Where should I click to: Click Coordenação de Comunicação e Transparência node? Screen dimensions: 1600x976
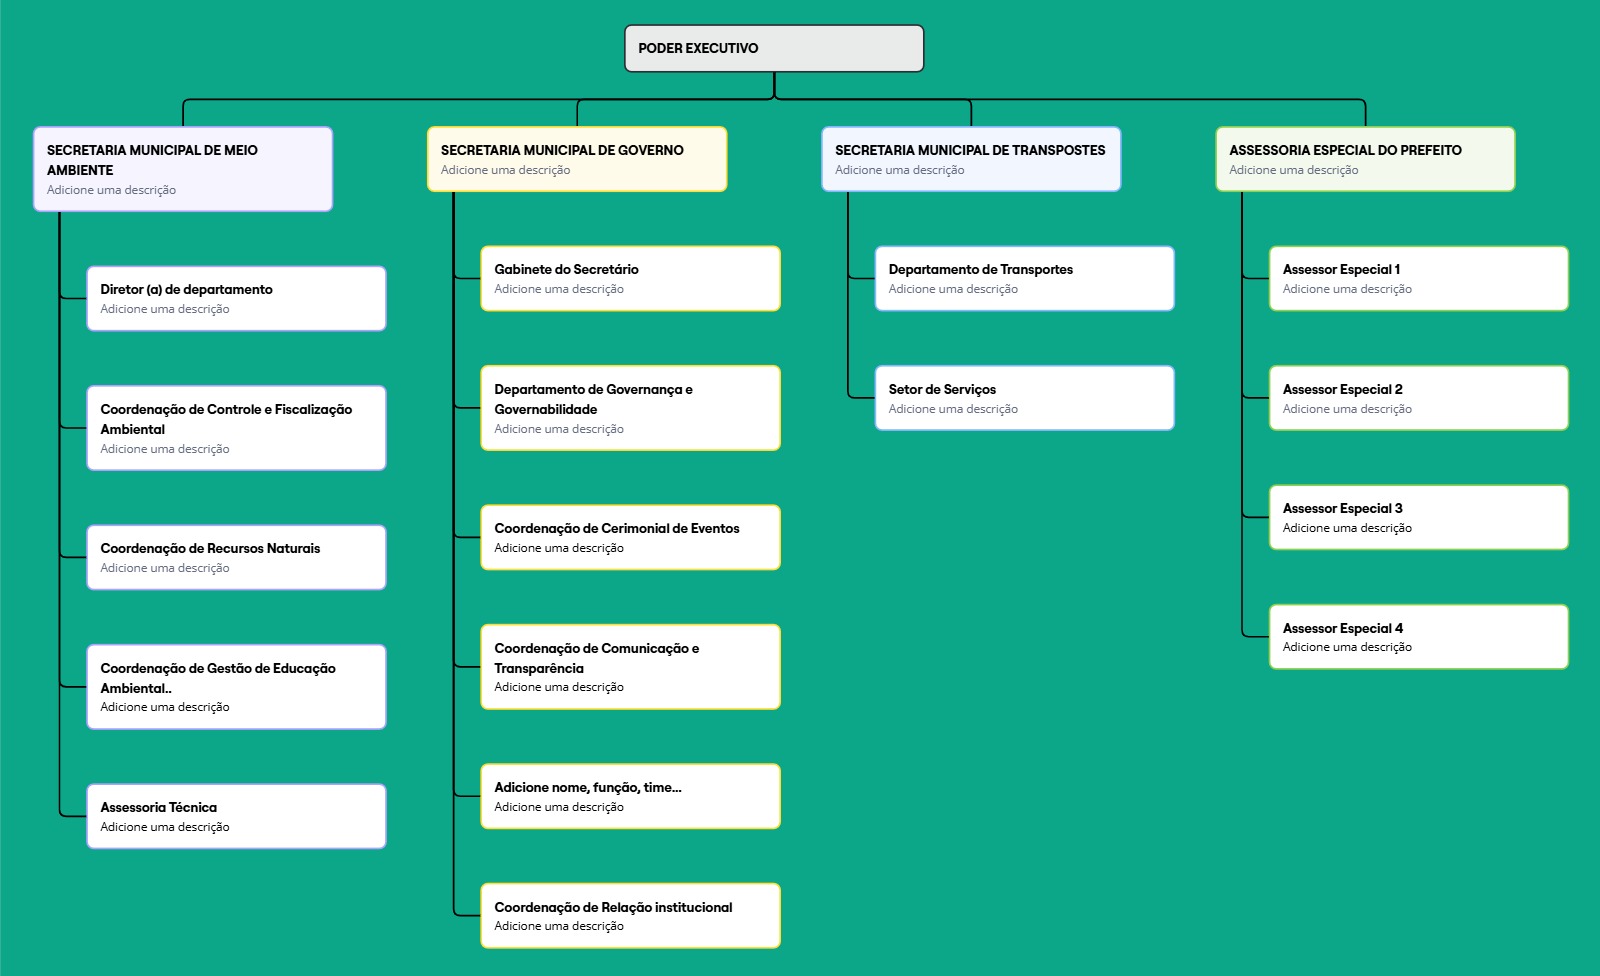click(x=630, y=666)
